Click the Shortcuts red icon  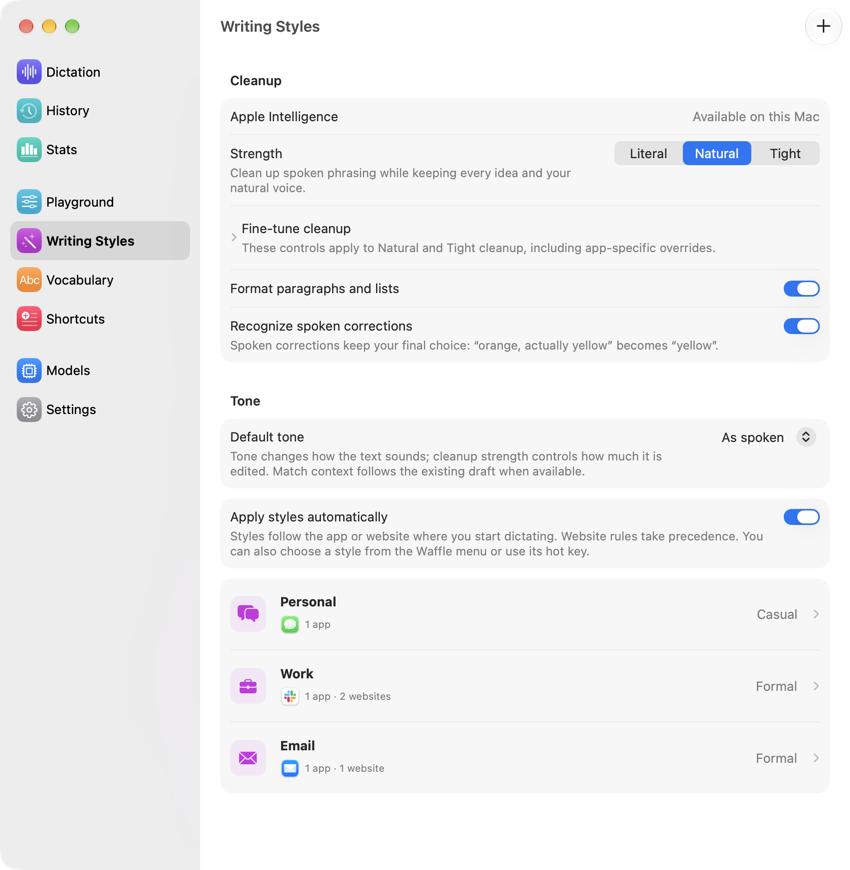point(29,318)
